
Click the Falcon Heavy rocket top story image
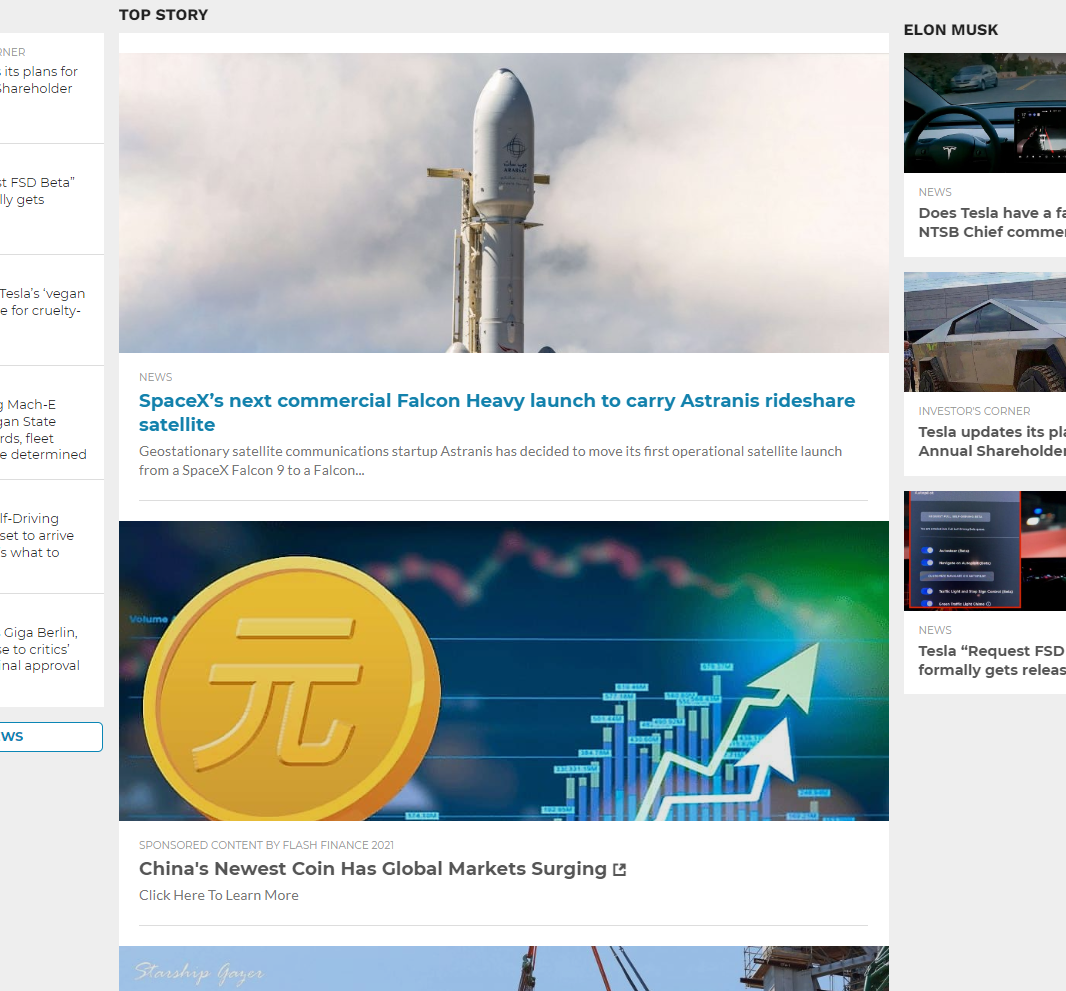click(504, 203)
